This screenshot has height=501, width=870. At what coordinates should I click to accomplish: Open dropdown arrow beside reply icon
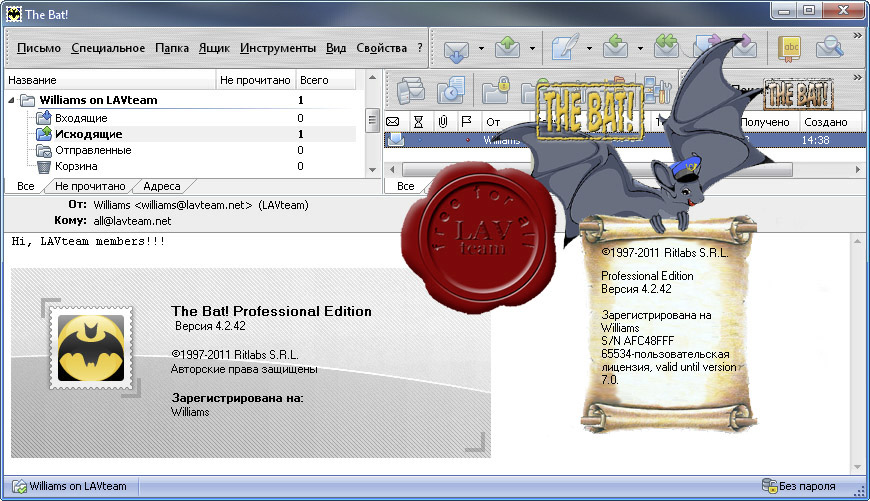pyautogui.click(x=640, y=48)
